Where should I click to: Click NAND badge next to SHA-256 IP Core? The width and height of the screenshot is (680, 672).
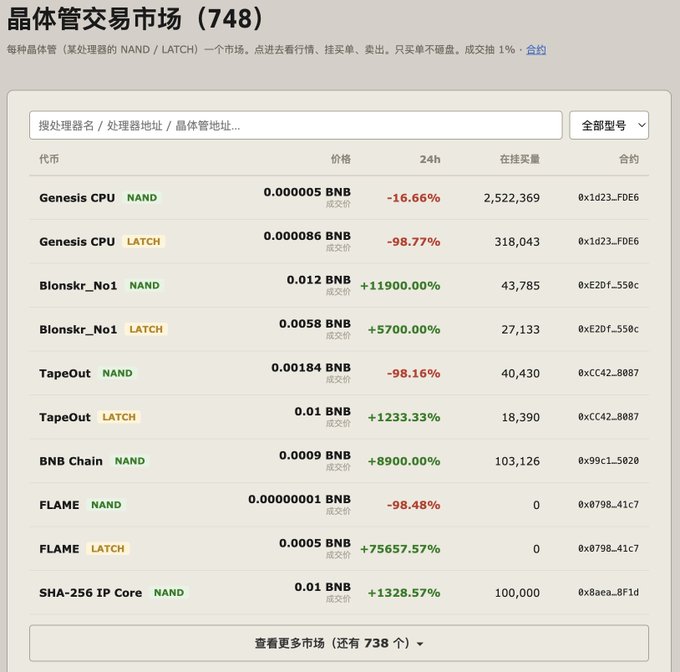[x=169, y=592]
